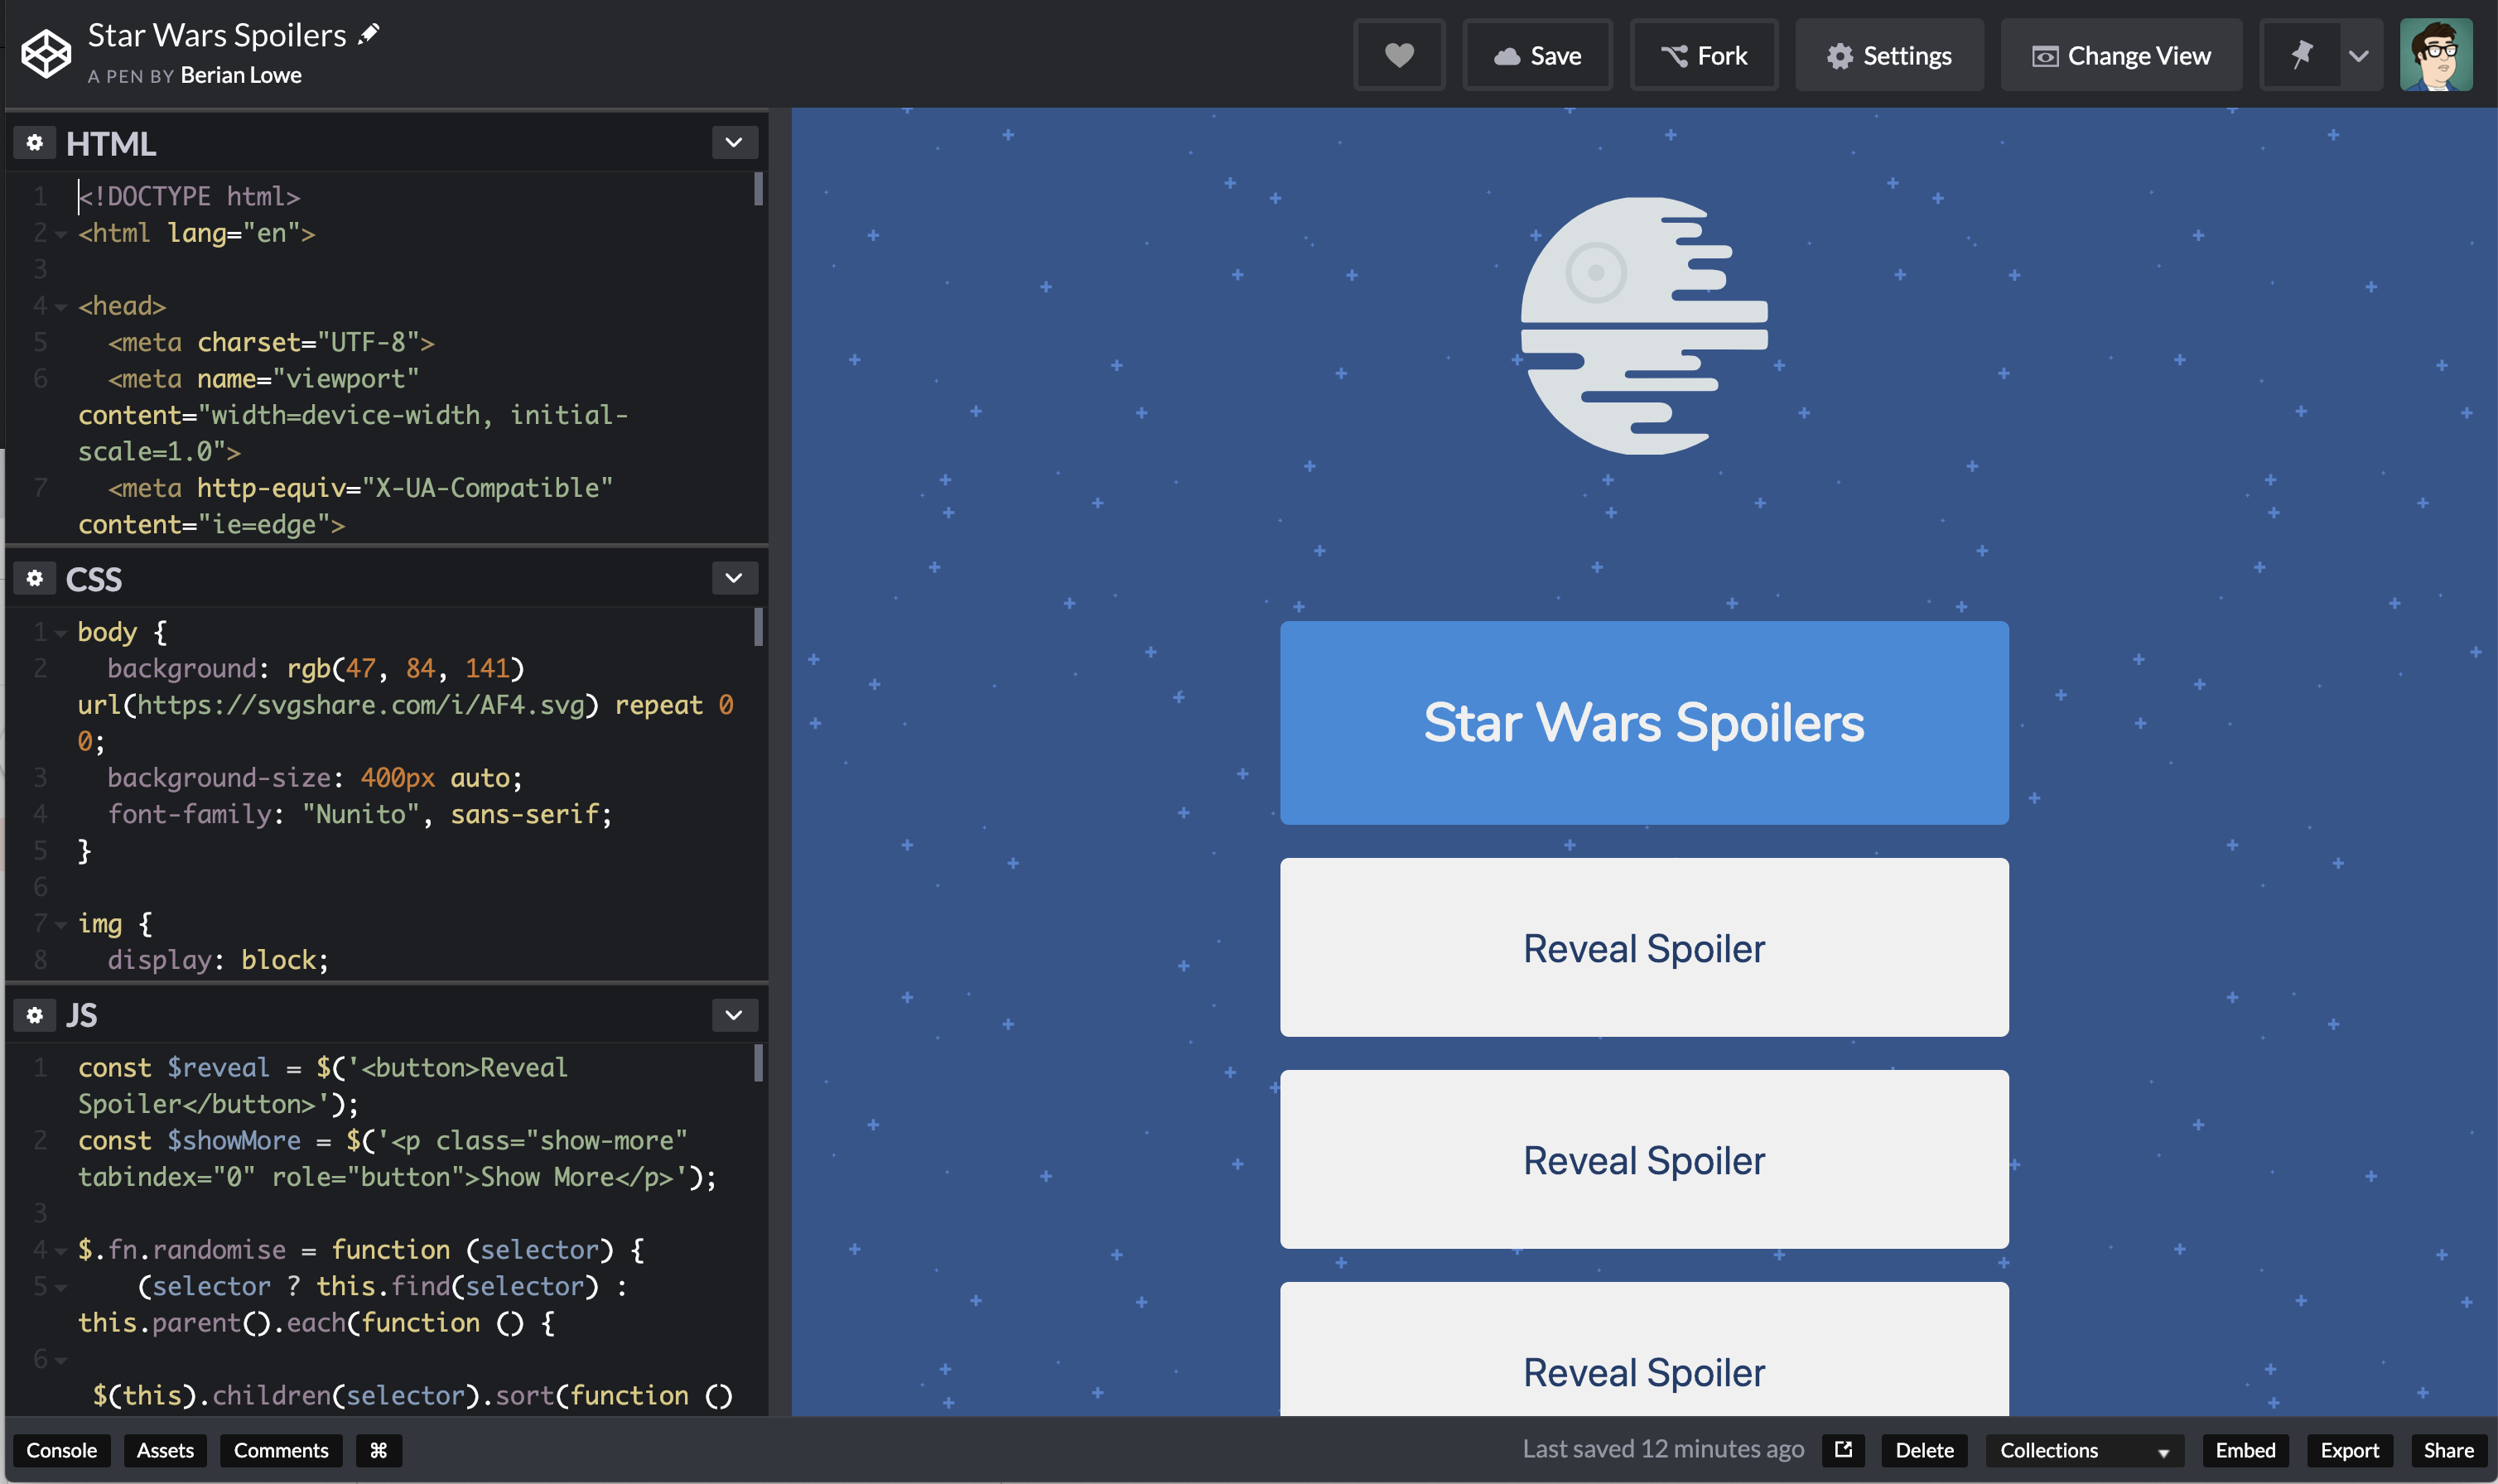Viewport: 2498px width, 1484px height.
Task: Open keyboard shortcuts command button
Action: (379, 1450)
